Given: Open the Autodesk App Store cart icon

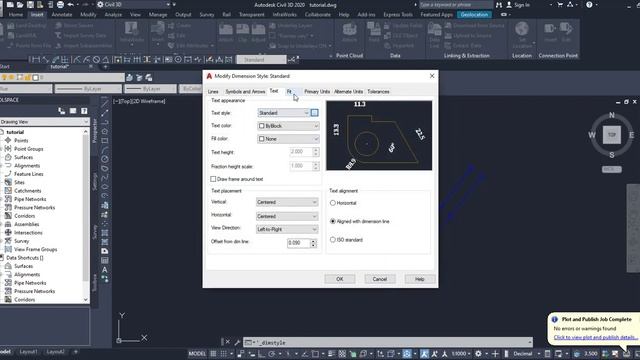Looking at the screenshot, I should [560, 4].
